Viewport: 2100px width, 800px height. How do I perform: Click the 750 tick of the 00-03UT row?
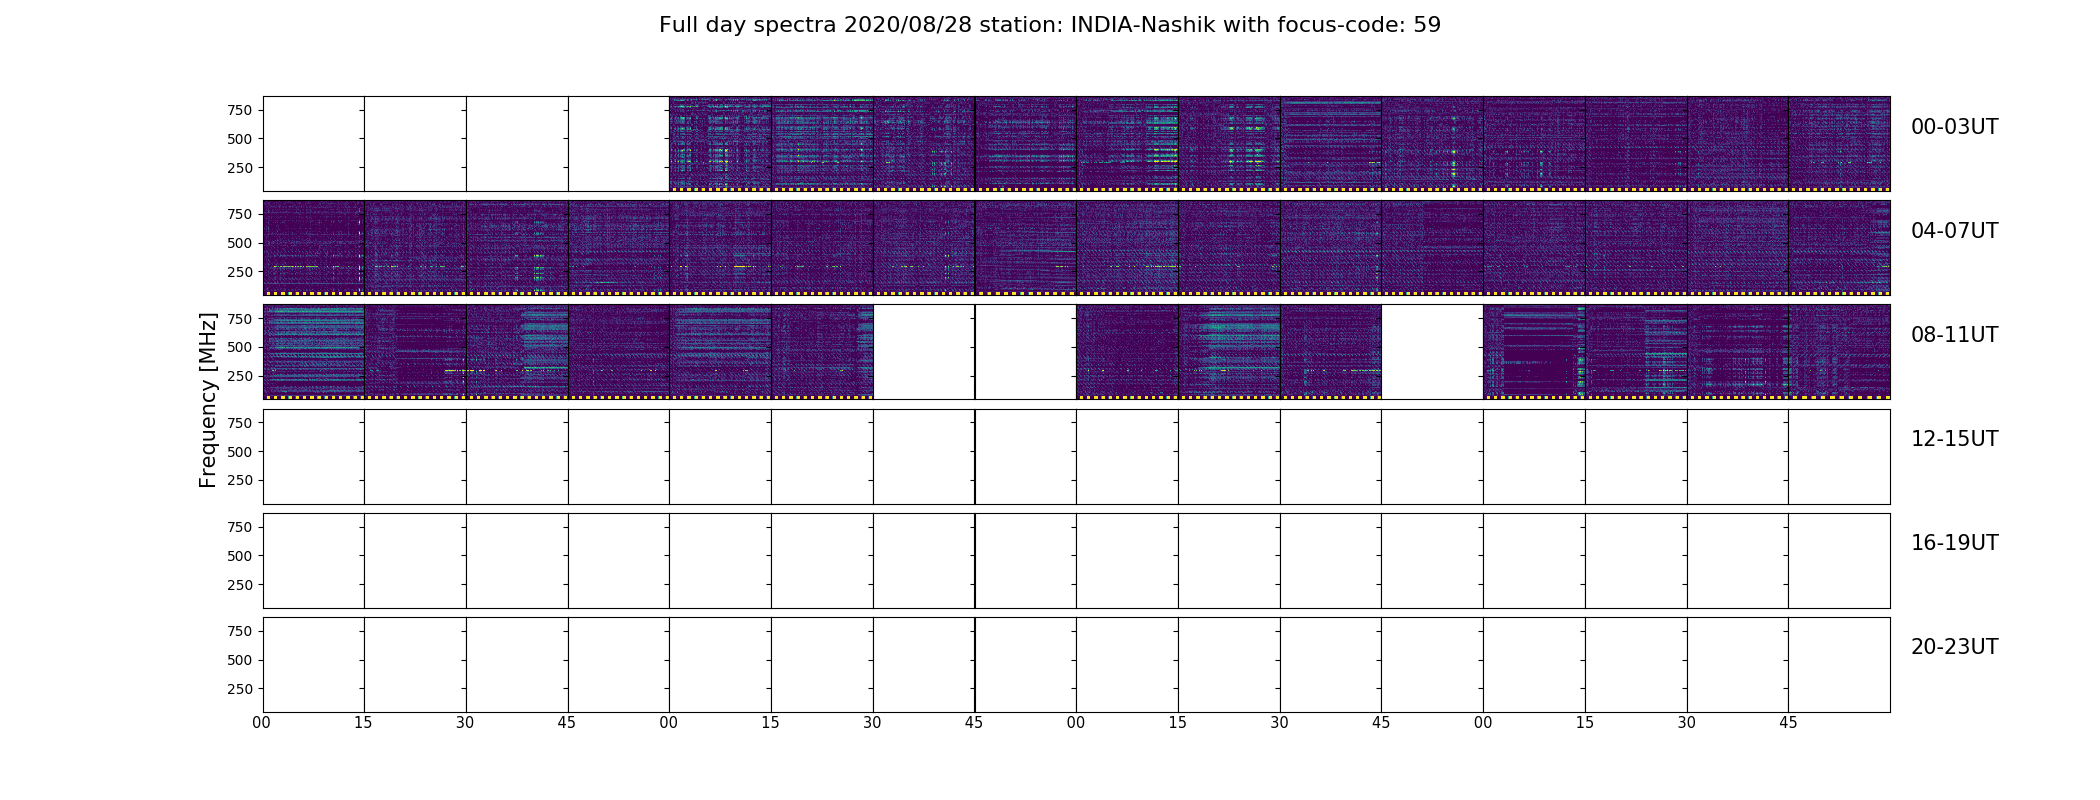coord(240,110)
